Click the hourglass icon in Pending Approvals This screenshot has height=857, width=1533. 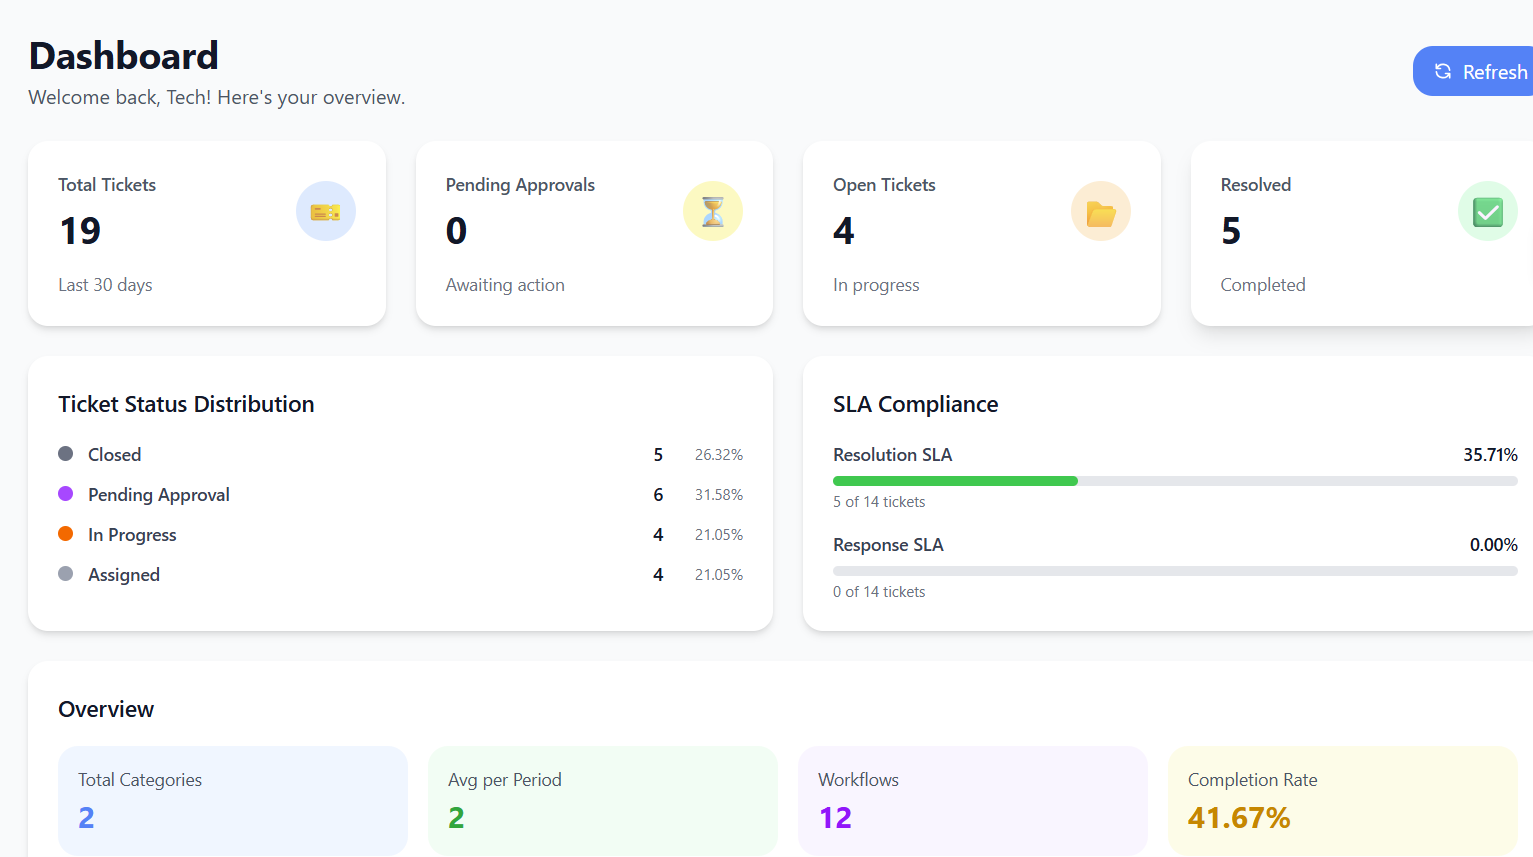[713, 211]
